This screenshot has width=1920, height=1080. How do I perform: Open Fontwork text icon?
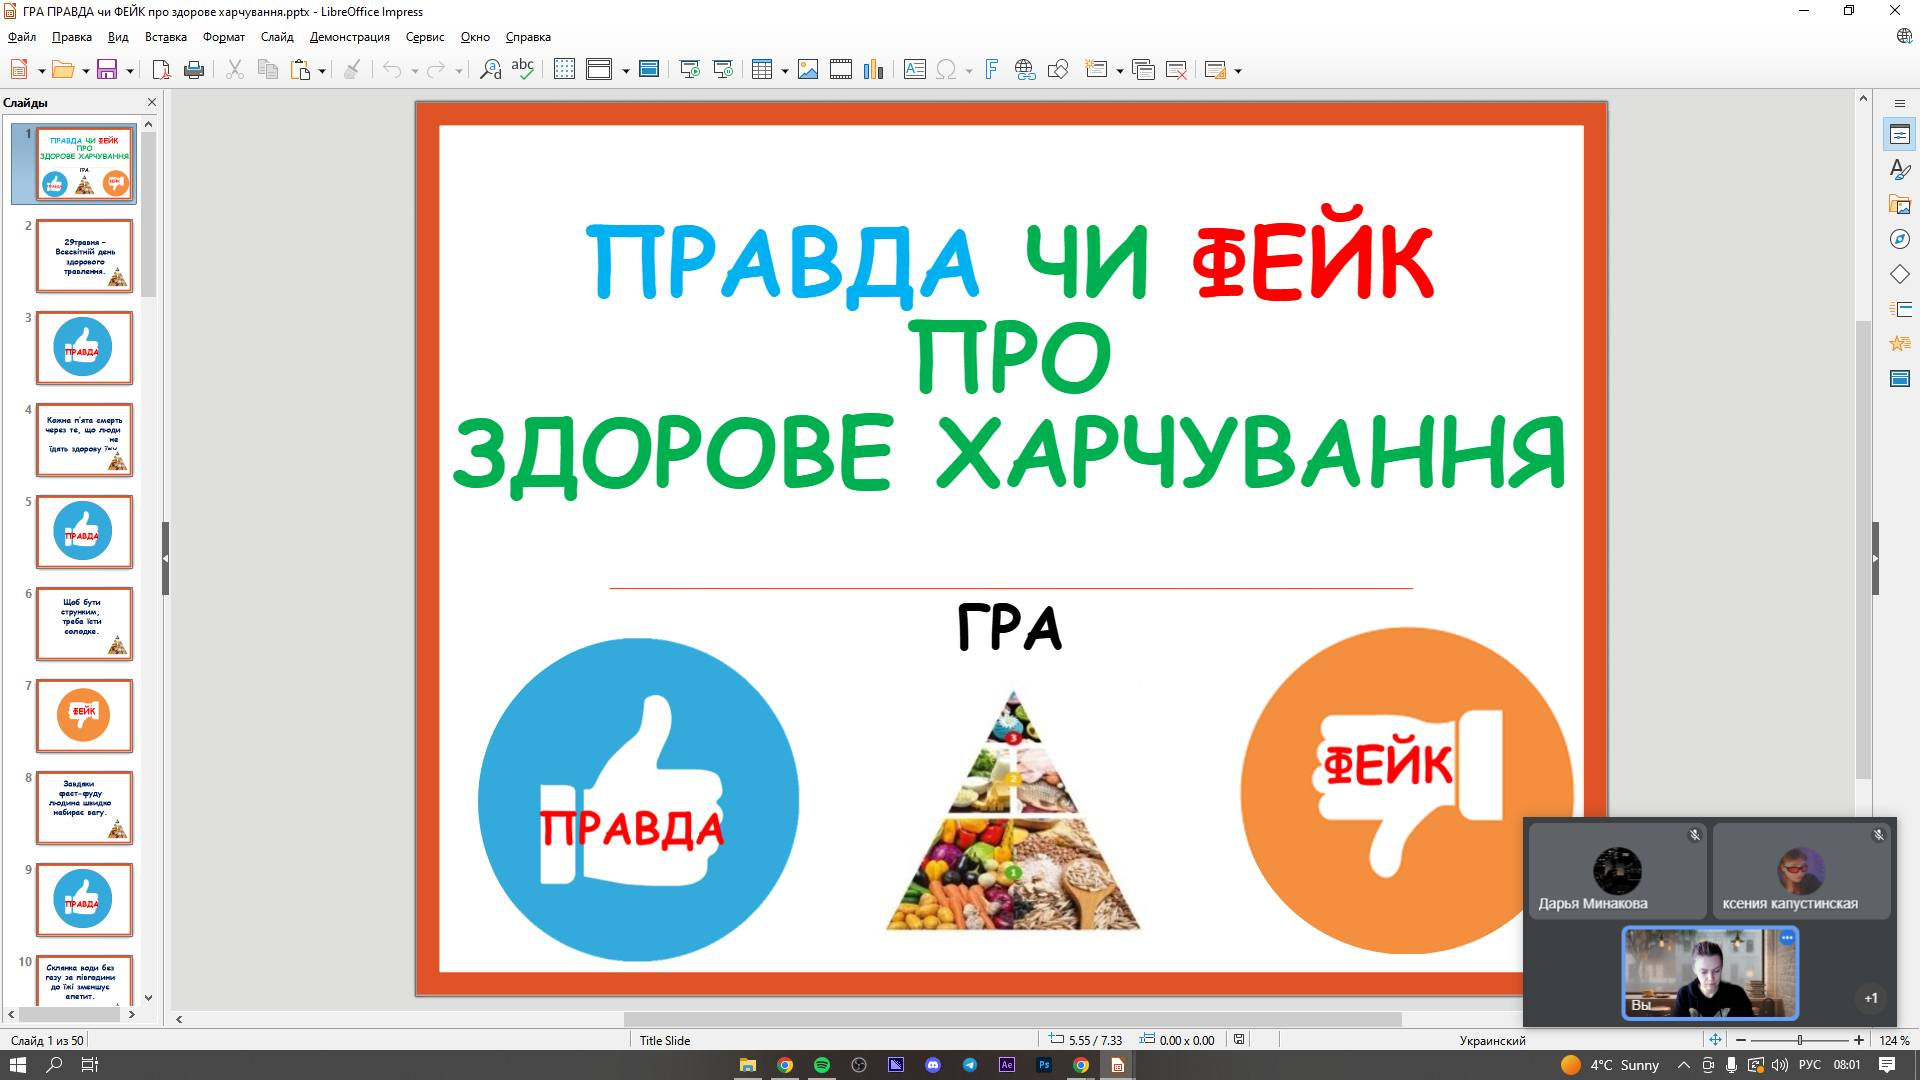[991, 70]
